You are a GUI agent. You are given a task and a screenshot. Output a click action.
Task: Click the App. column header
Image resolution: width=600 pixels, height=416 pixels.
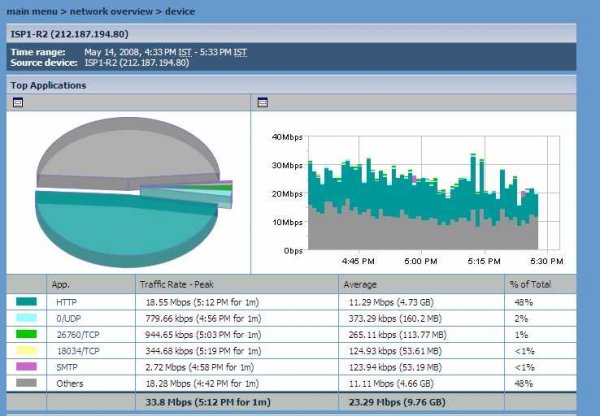pyautogui.click(x=60, y=284)
